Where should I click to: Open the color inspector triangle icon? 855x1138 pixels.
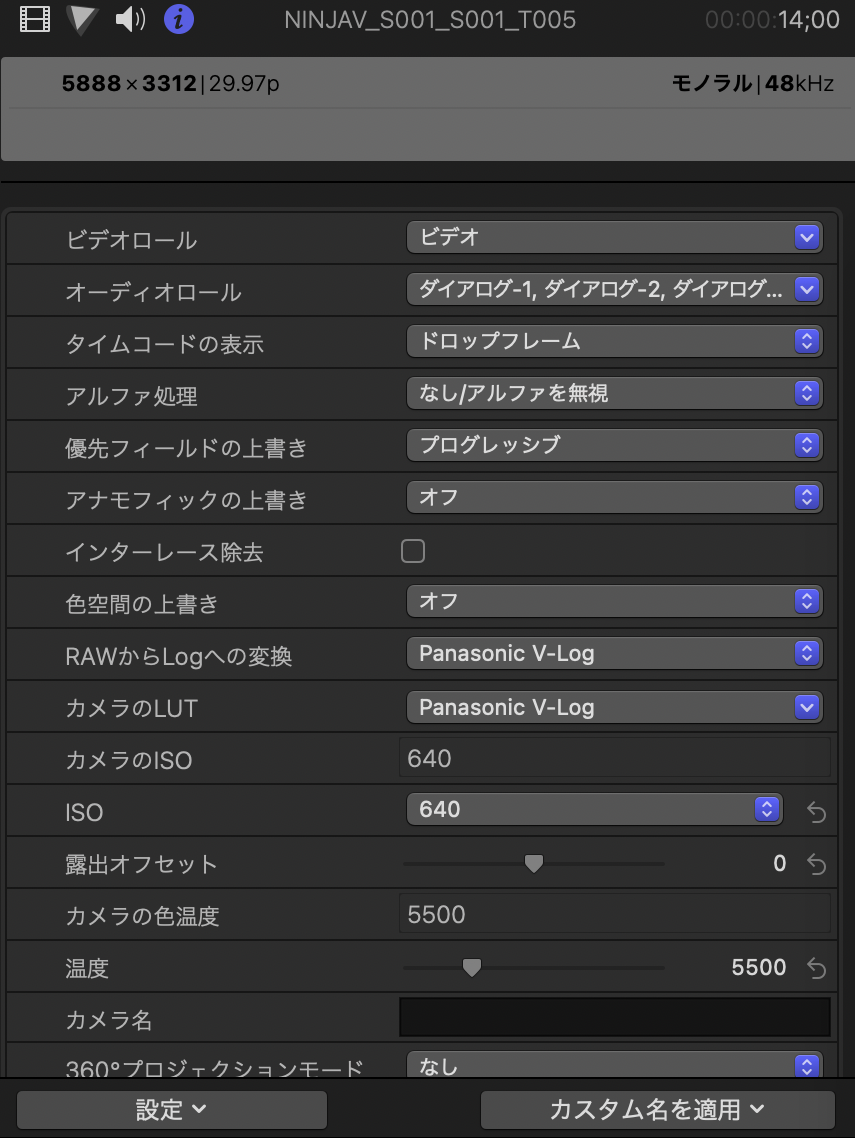pyautogui.click(x=81, y=19)
